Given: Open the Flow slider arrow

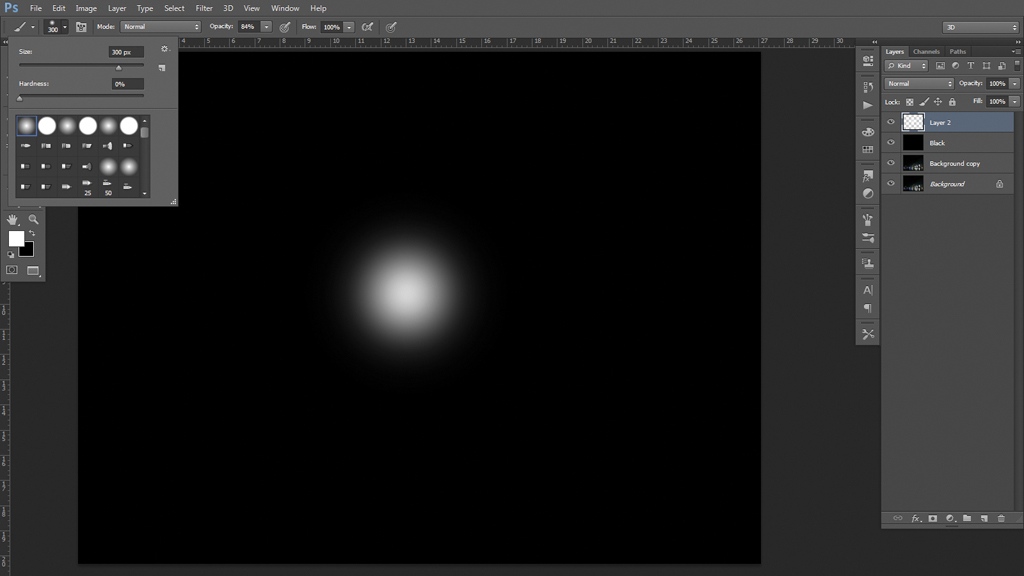Looking at the screenshot, I should point(349,27).
